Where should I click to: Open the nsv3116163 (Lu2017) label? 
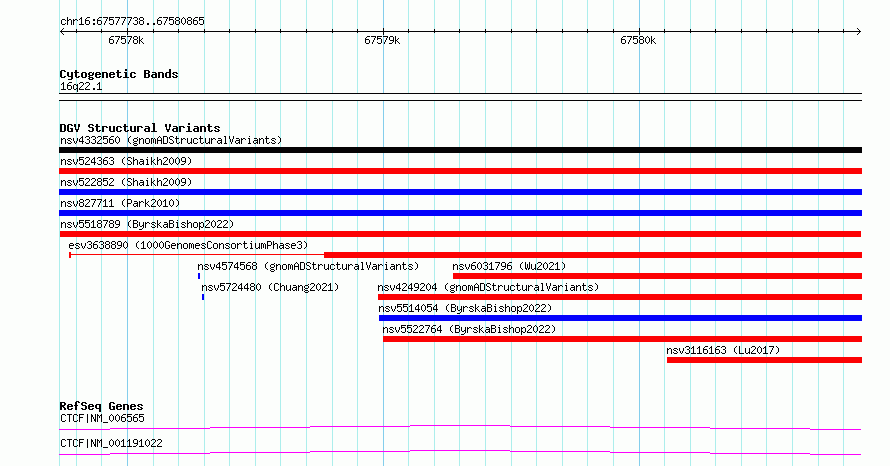click(723, 350)
